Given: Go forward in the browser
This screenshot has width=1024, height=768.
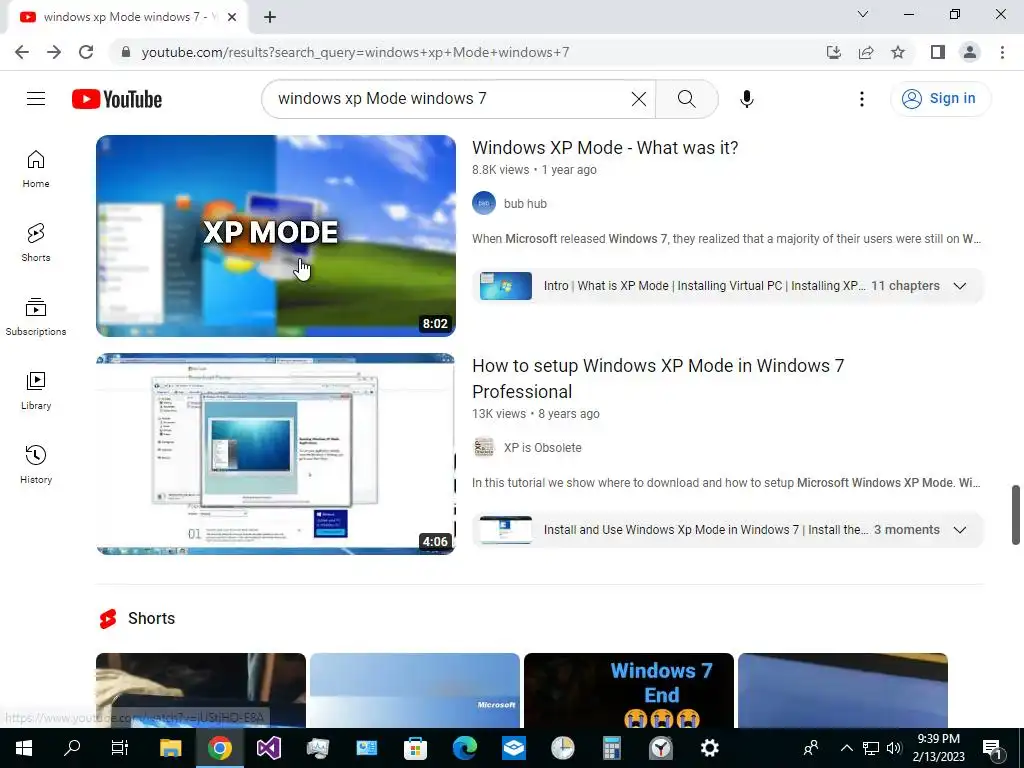Looking at the screenshot, I should click(x=54, y=52).
